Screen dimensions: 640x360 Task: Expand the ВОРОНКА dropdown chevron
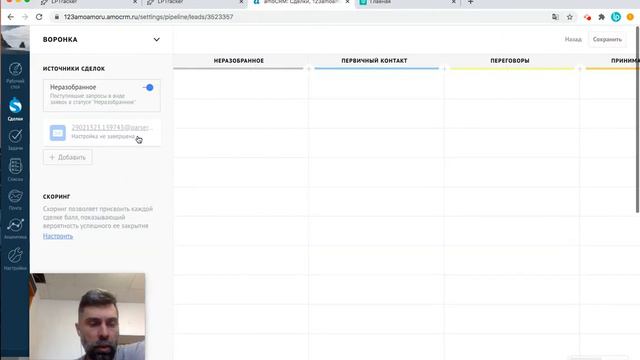point(157,40)
